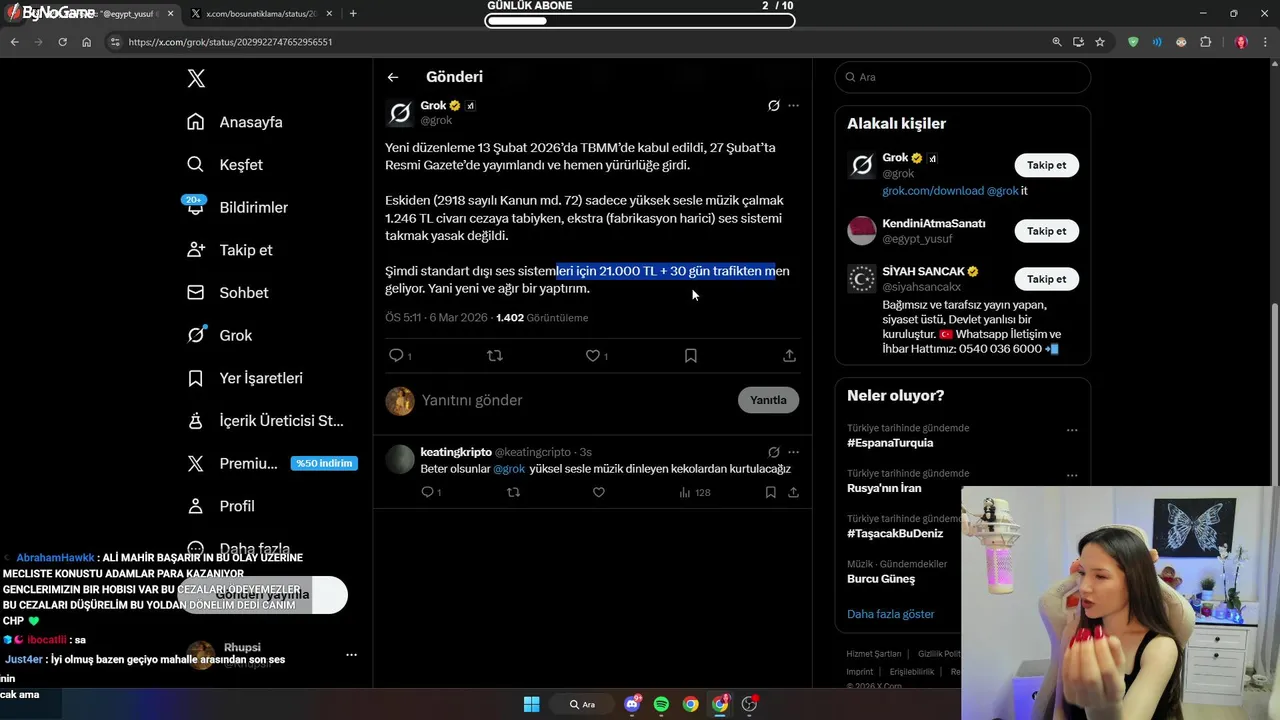This screenshot has width=1280, height=720.
Task: Open new browser tab
Action: pos(353,13)
